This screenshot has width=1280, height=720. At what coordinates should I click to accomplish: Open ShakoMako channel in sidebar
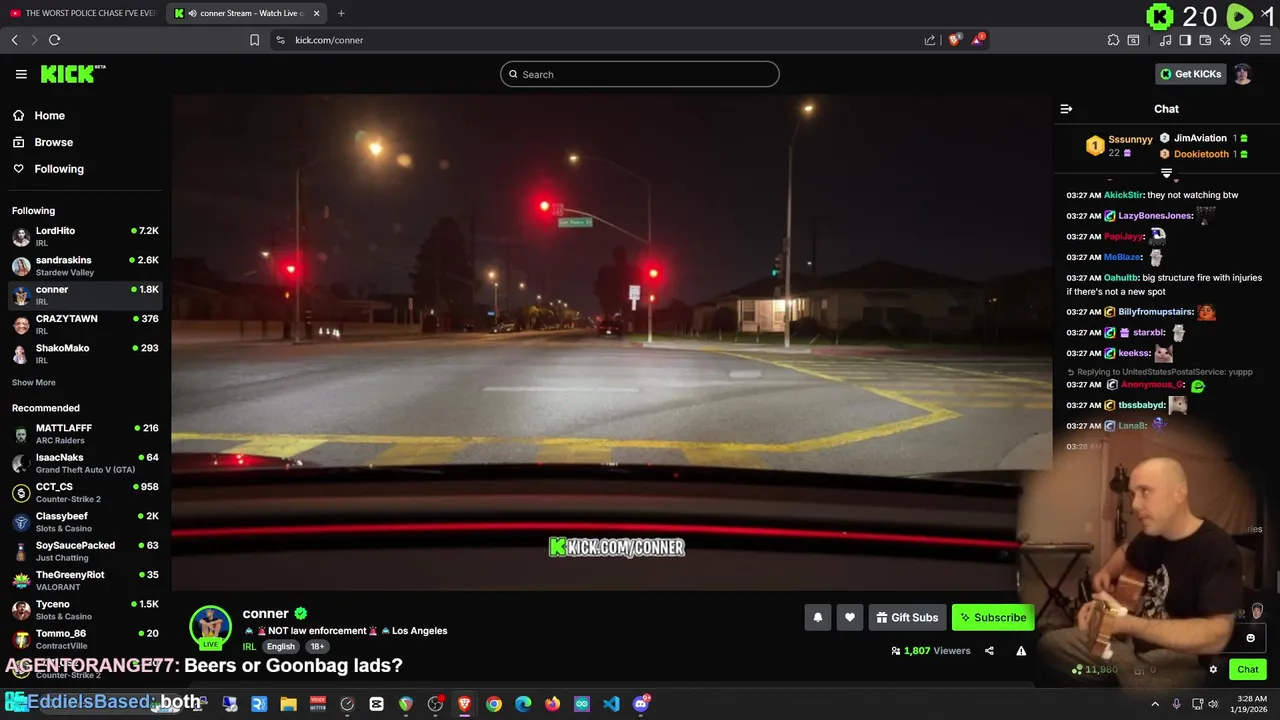pos(85,354)
